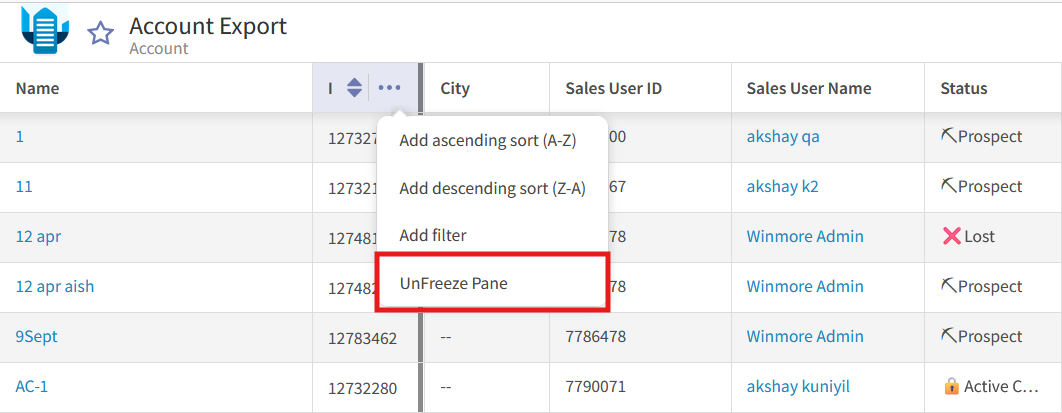The width and height of the screenshot is (1062, 413).
Task: Choose Add filter from the menu
Action: (433, 236)
